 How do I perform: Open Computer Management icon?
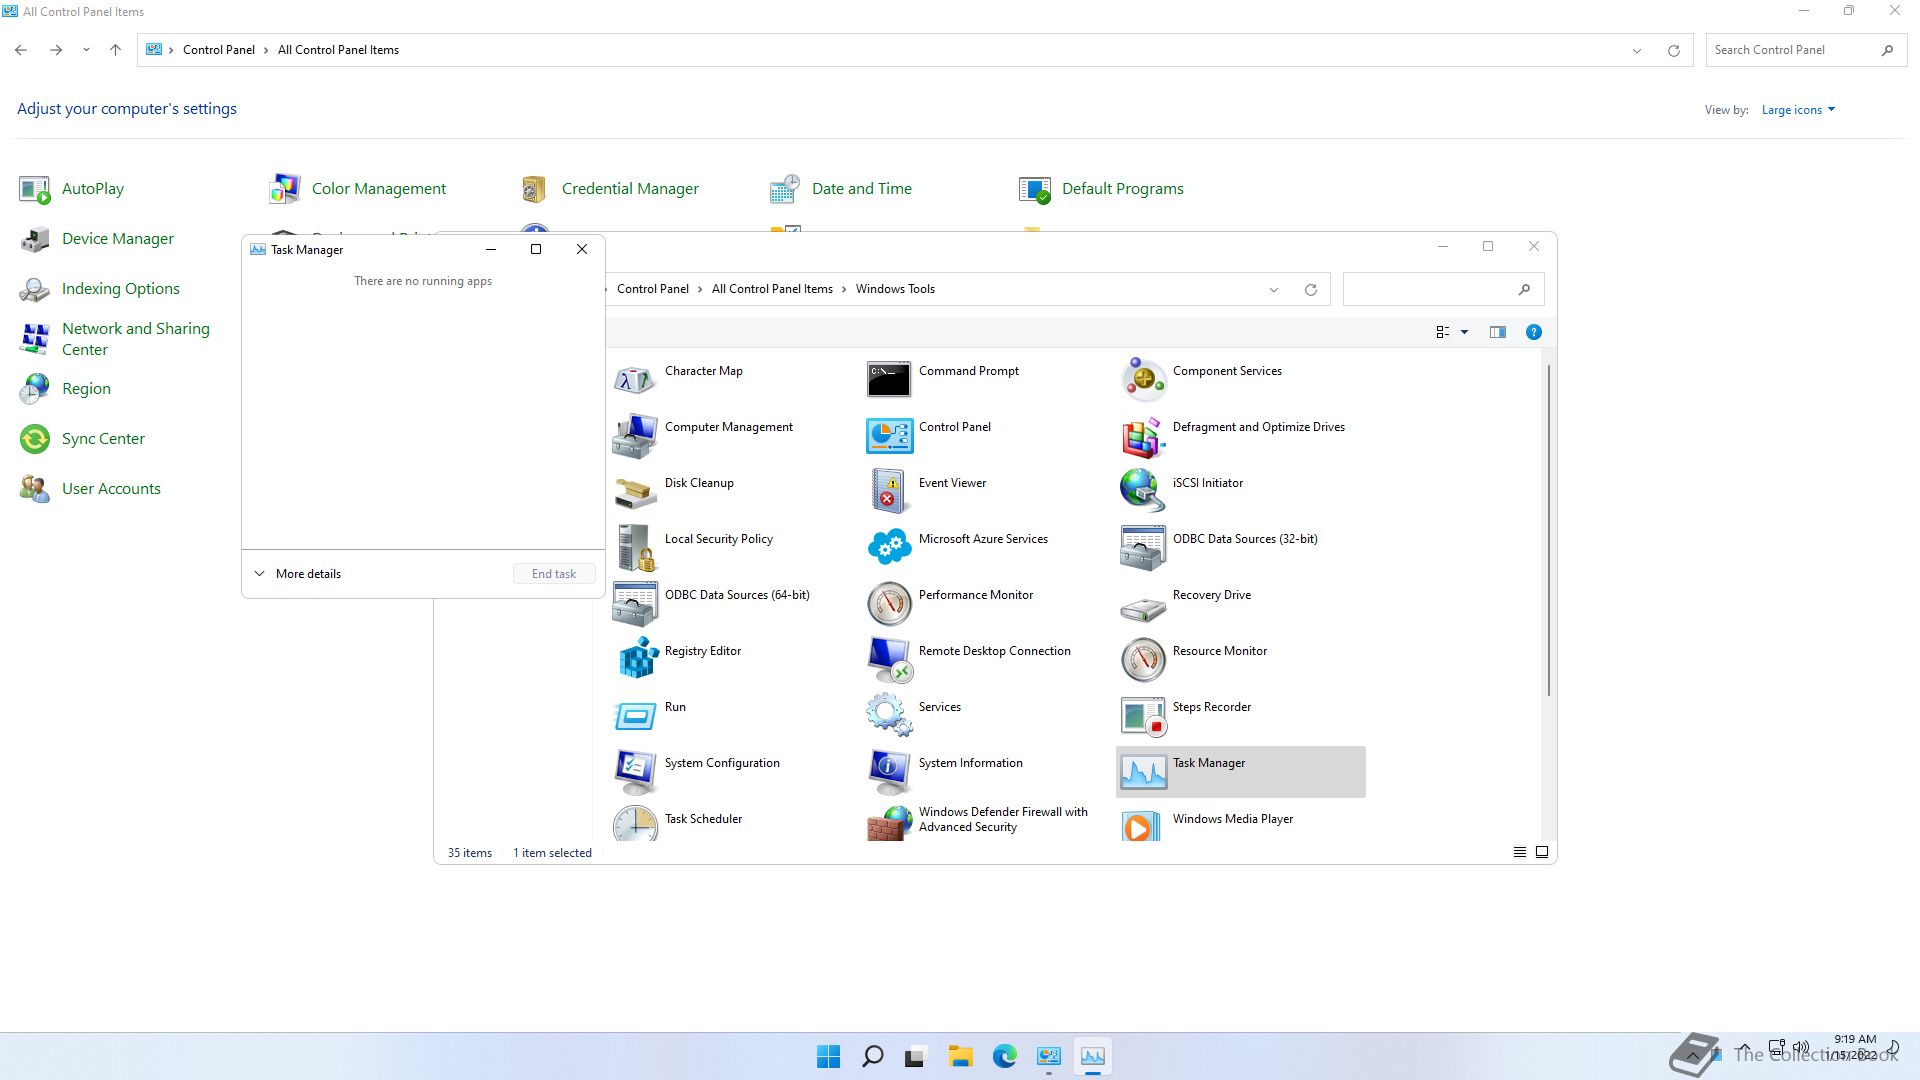634,436
